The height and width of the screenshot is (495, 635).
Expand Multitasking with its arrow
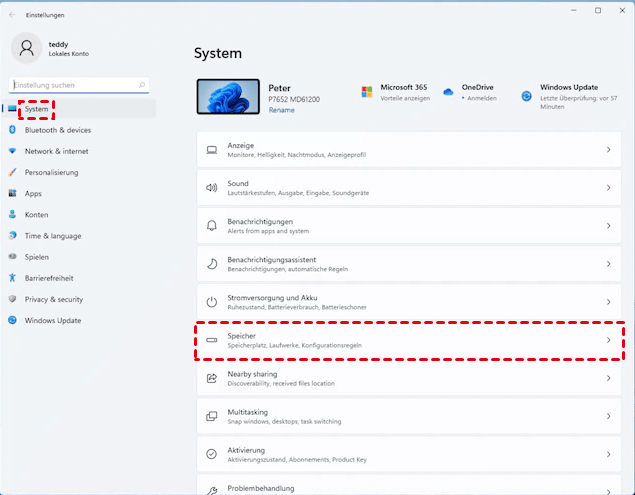tap(608, 416)
